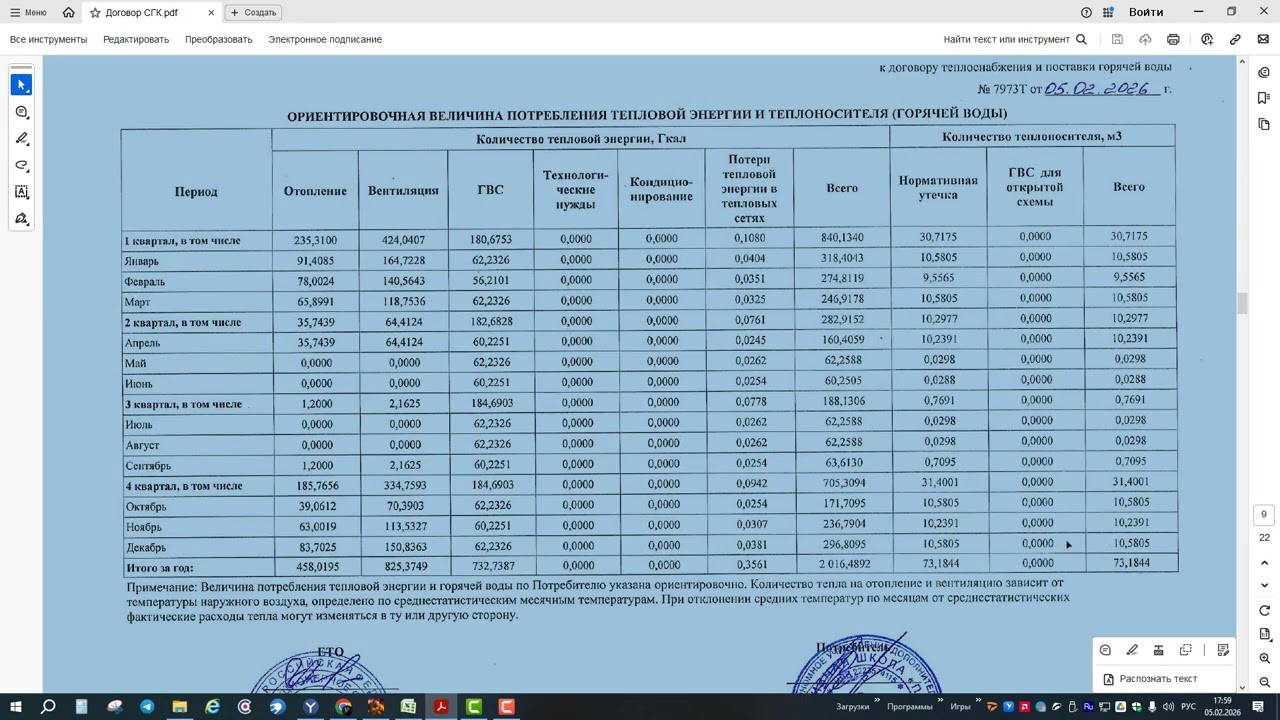The image size is (1280, 720).
Task: Click the edit text tool in floating toolbar
Action: coord(1158,650)
